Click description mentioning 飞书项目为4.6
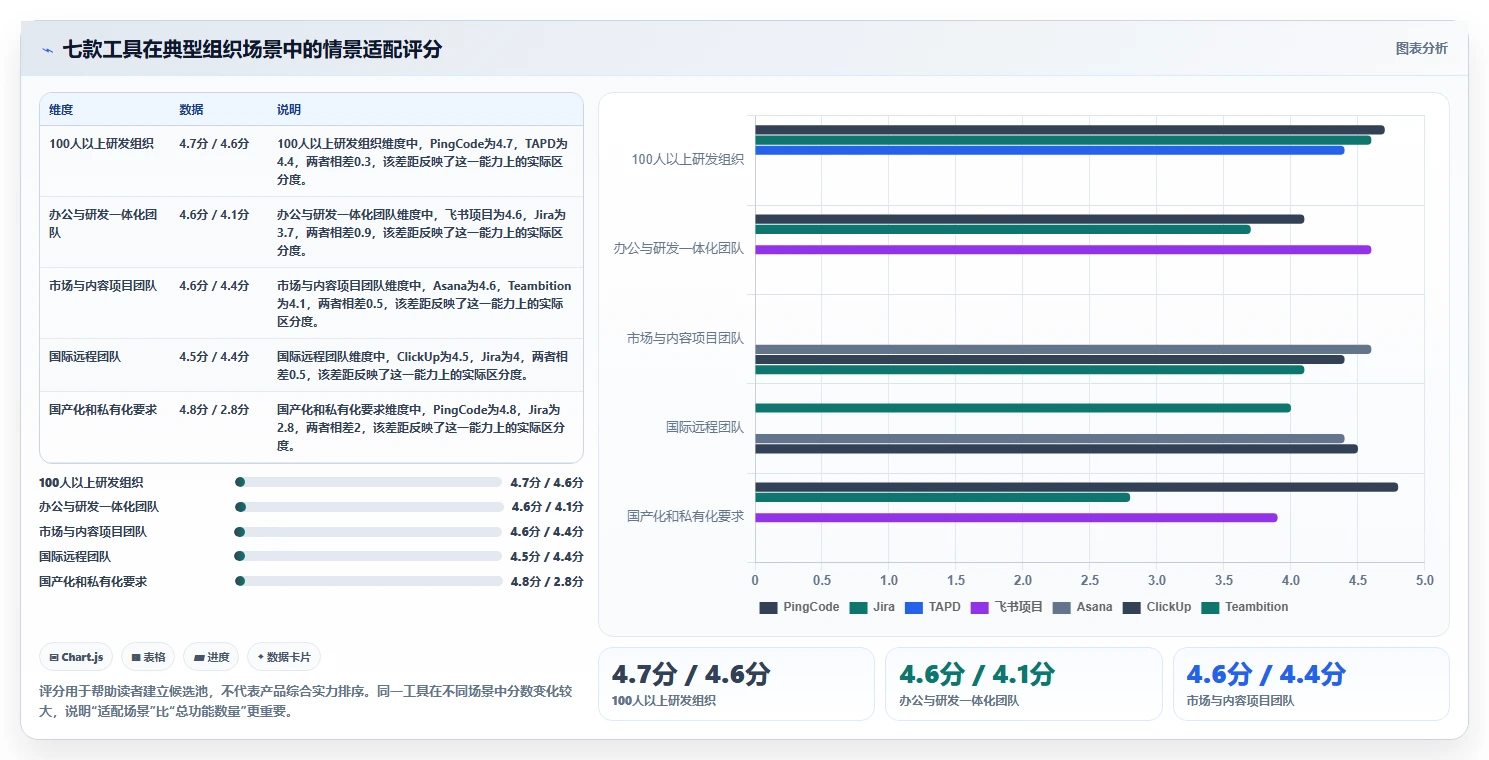 (422, 233)
